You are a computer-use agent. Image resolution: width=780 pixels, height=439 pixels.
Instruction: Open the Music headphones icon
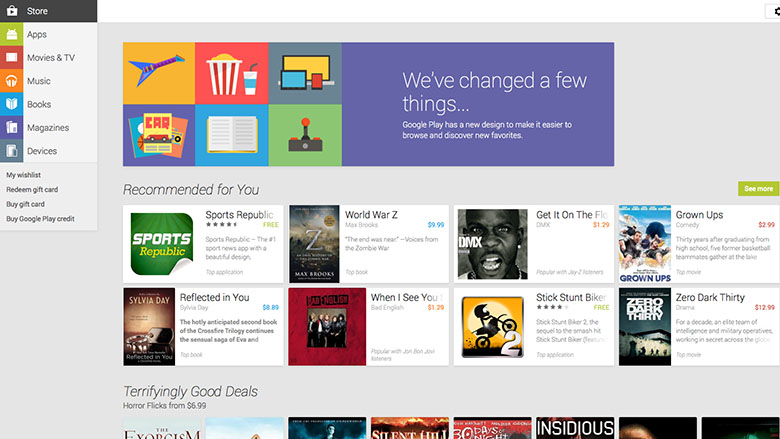click(11, 81)
